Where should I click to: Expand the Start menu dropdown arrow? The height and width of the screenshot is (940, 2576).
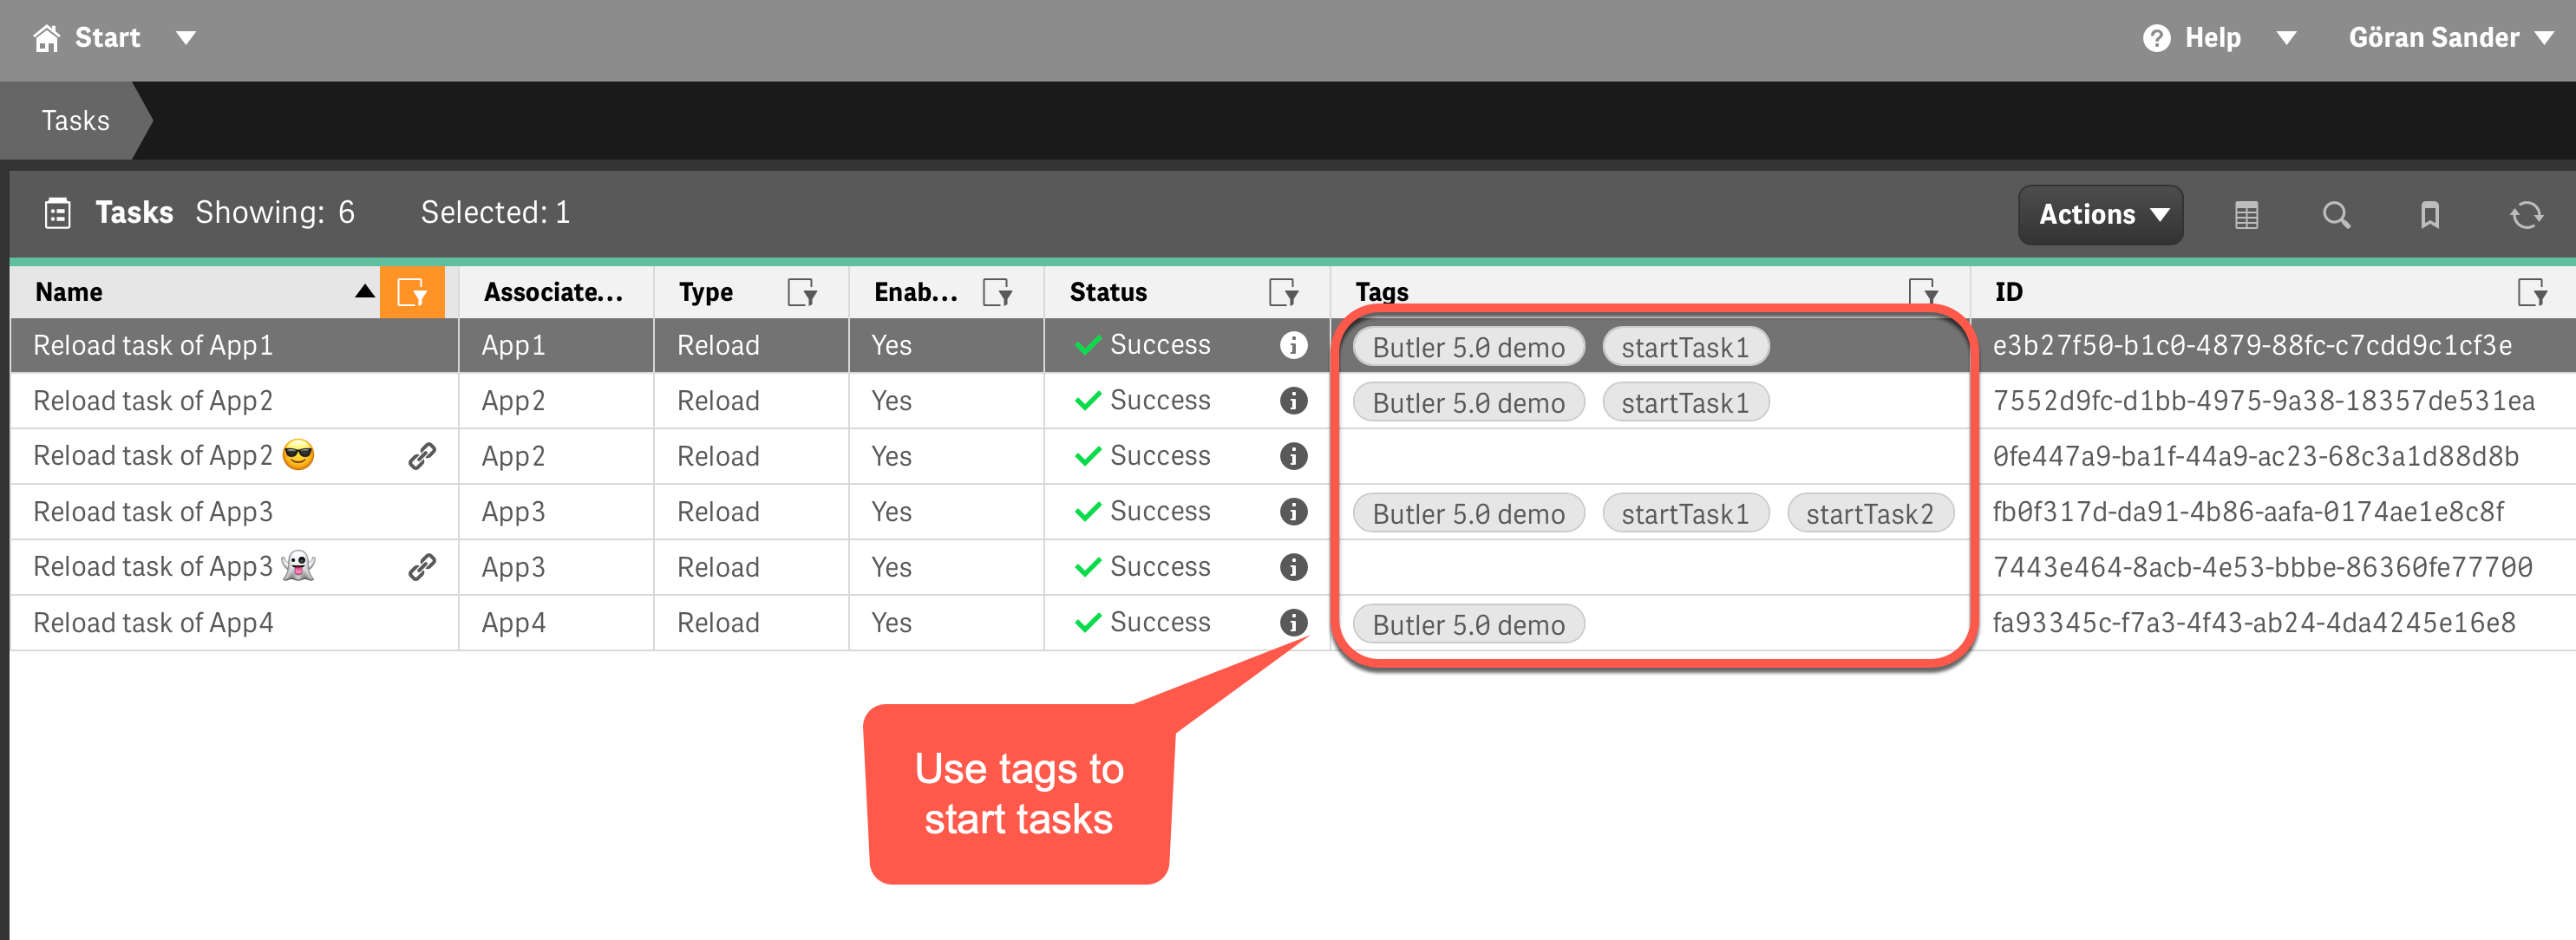tap(186, 38)
